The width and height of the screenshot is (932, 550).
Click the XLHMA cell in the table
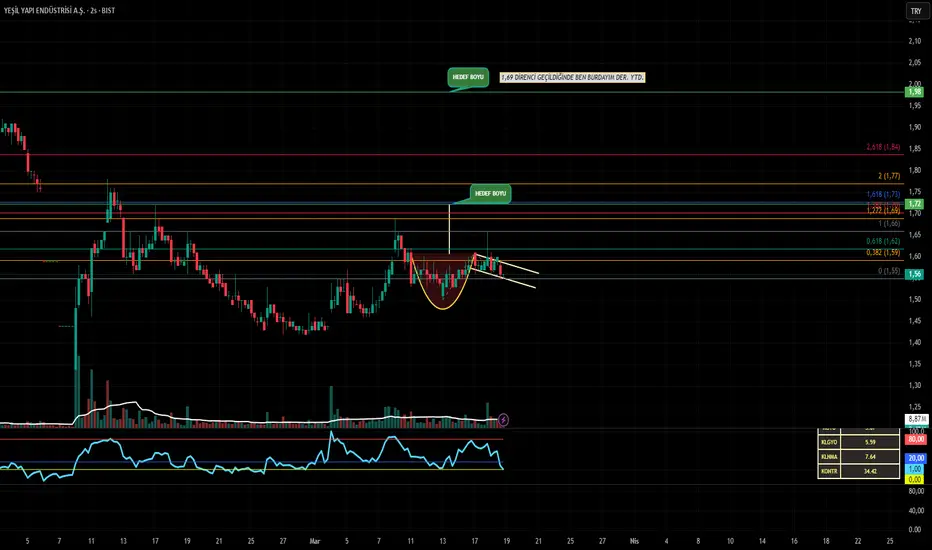829,457
